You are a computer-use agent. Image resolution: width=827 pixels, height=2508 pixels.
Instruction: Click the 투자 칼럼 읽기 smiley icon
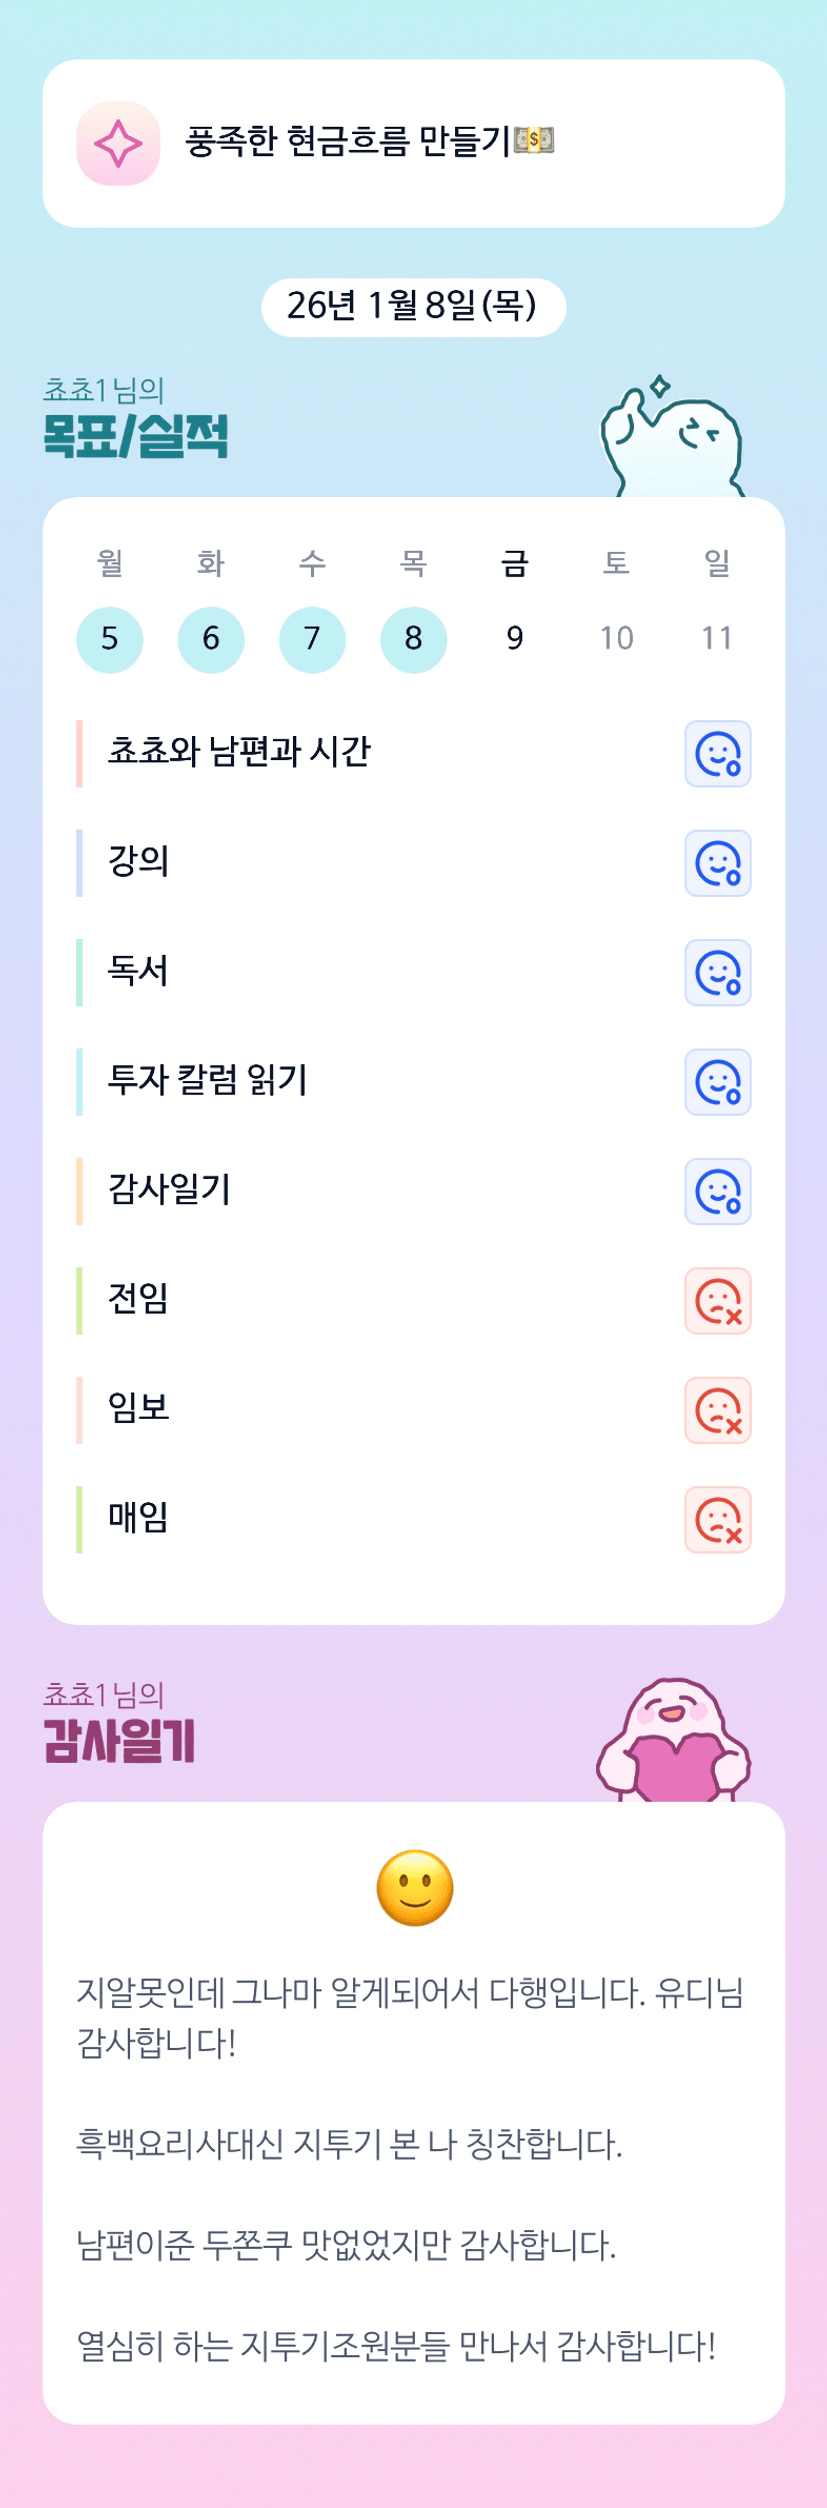[717, 1082]
